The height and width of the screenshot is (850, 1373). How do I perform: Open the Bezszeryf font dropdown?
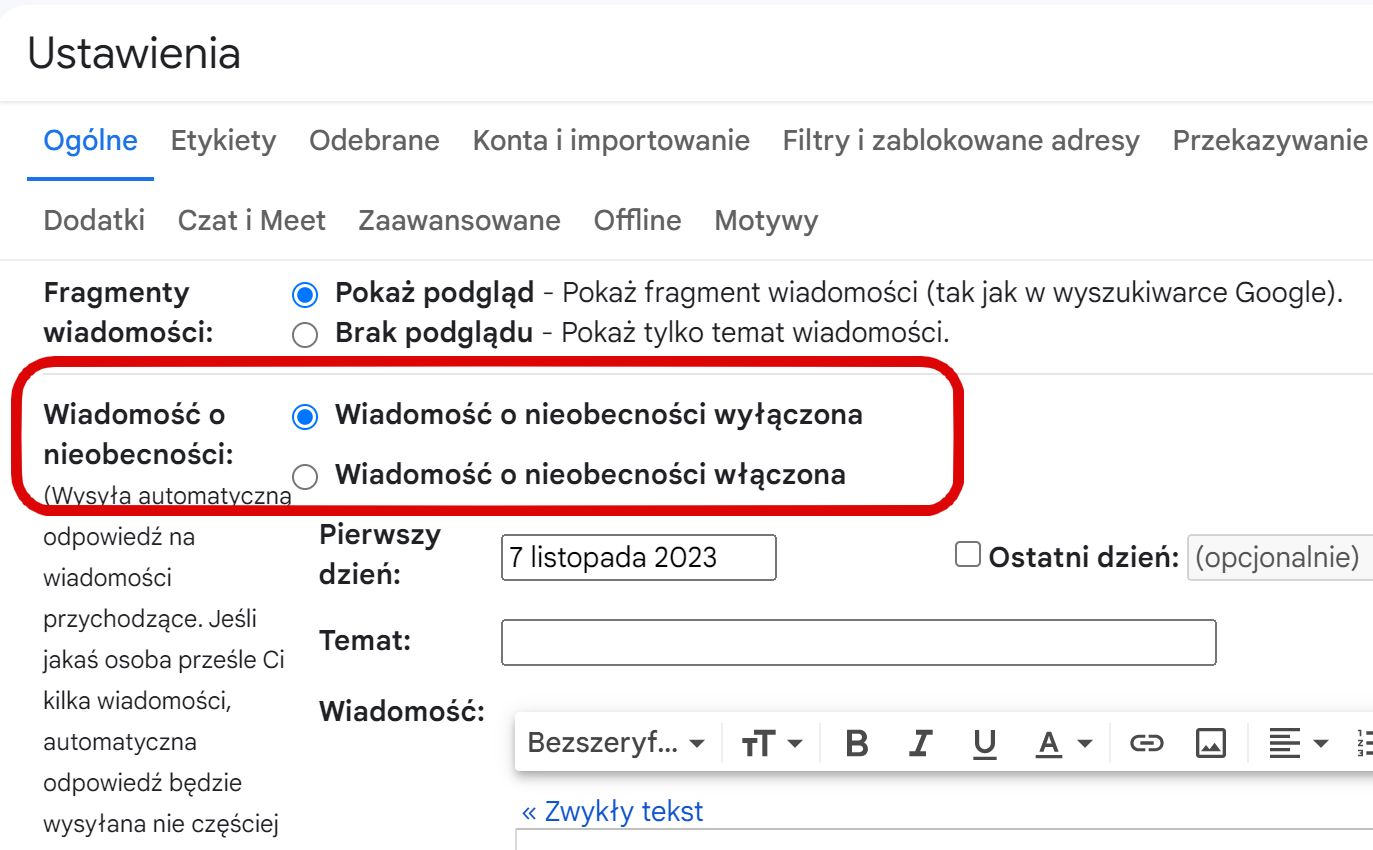(616, 743)
